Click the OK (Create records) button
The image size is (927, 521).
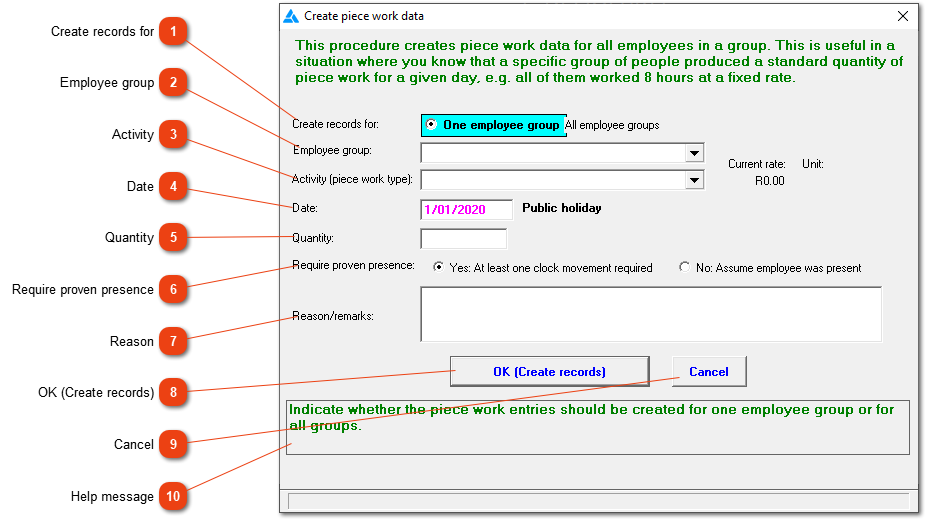tap(549, 371)
